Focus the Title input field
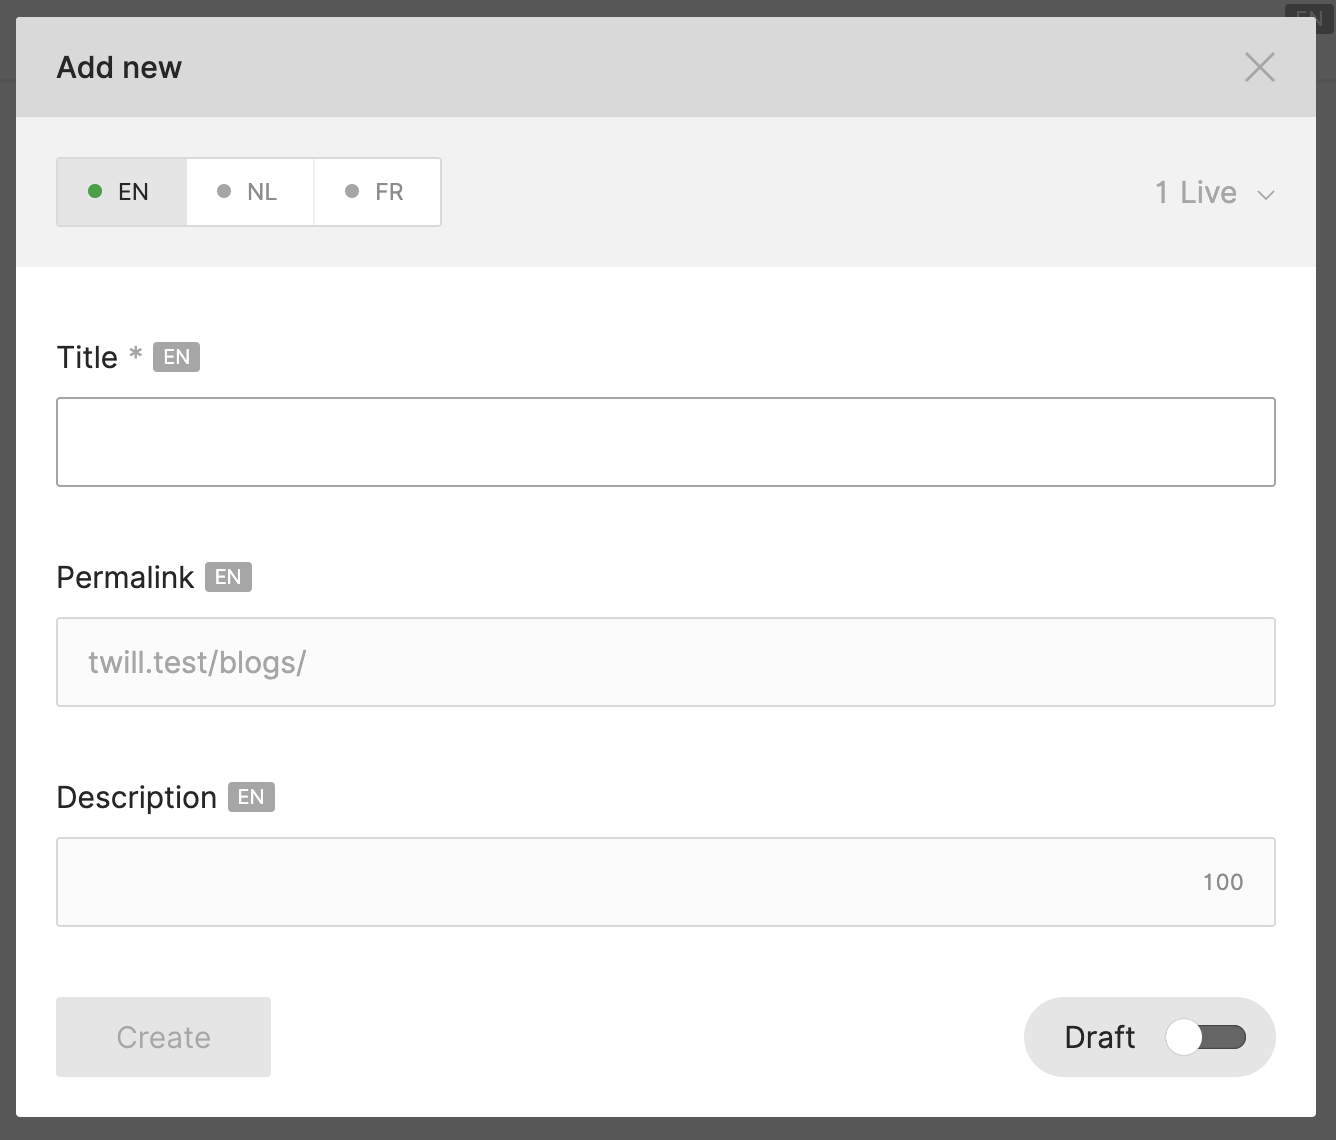Screen dimensions: 1336x1140 click(x=666, y=442)
